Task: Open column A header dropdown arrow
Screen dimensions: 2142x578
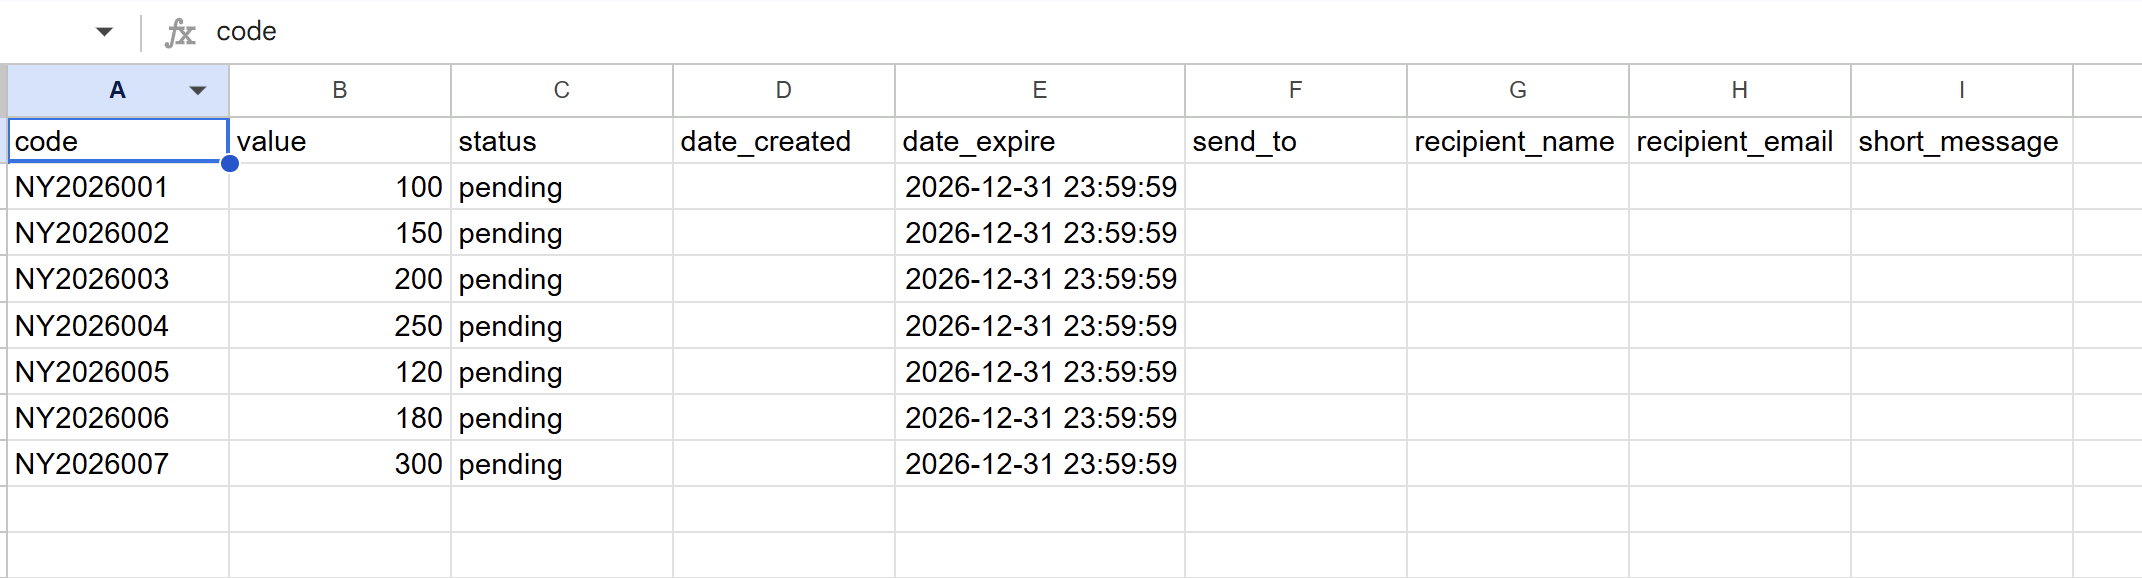Action: click(x=198, y=91)
